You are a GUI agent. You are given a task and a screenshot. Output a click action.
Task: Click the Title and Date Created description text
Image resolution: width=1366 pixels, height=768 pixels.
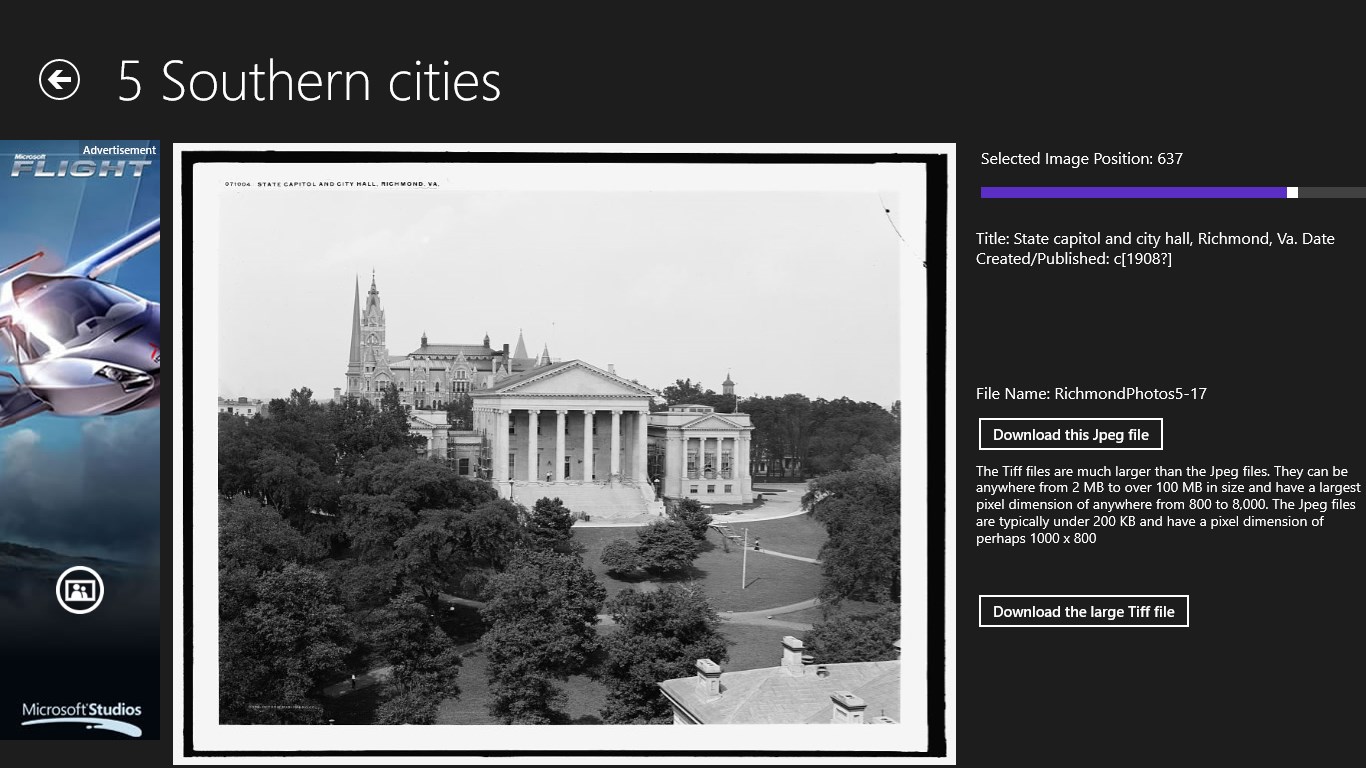(1155, 248)
